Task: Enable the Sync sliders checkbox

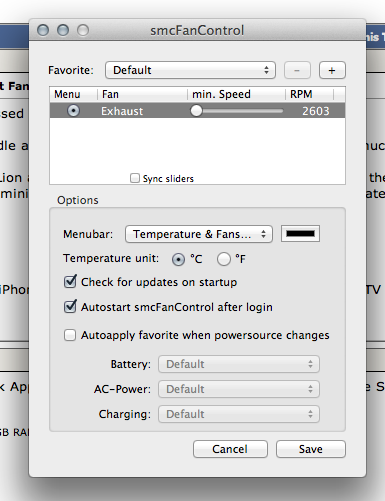Action: click(135, 178)
